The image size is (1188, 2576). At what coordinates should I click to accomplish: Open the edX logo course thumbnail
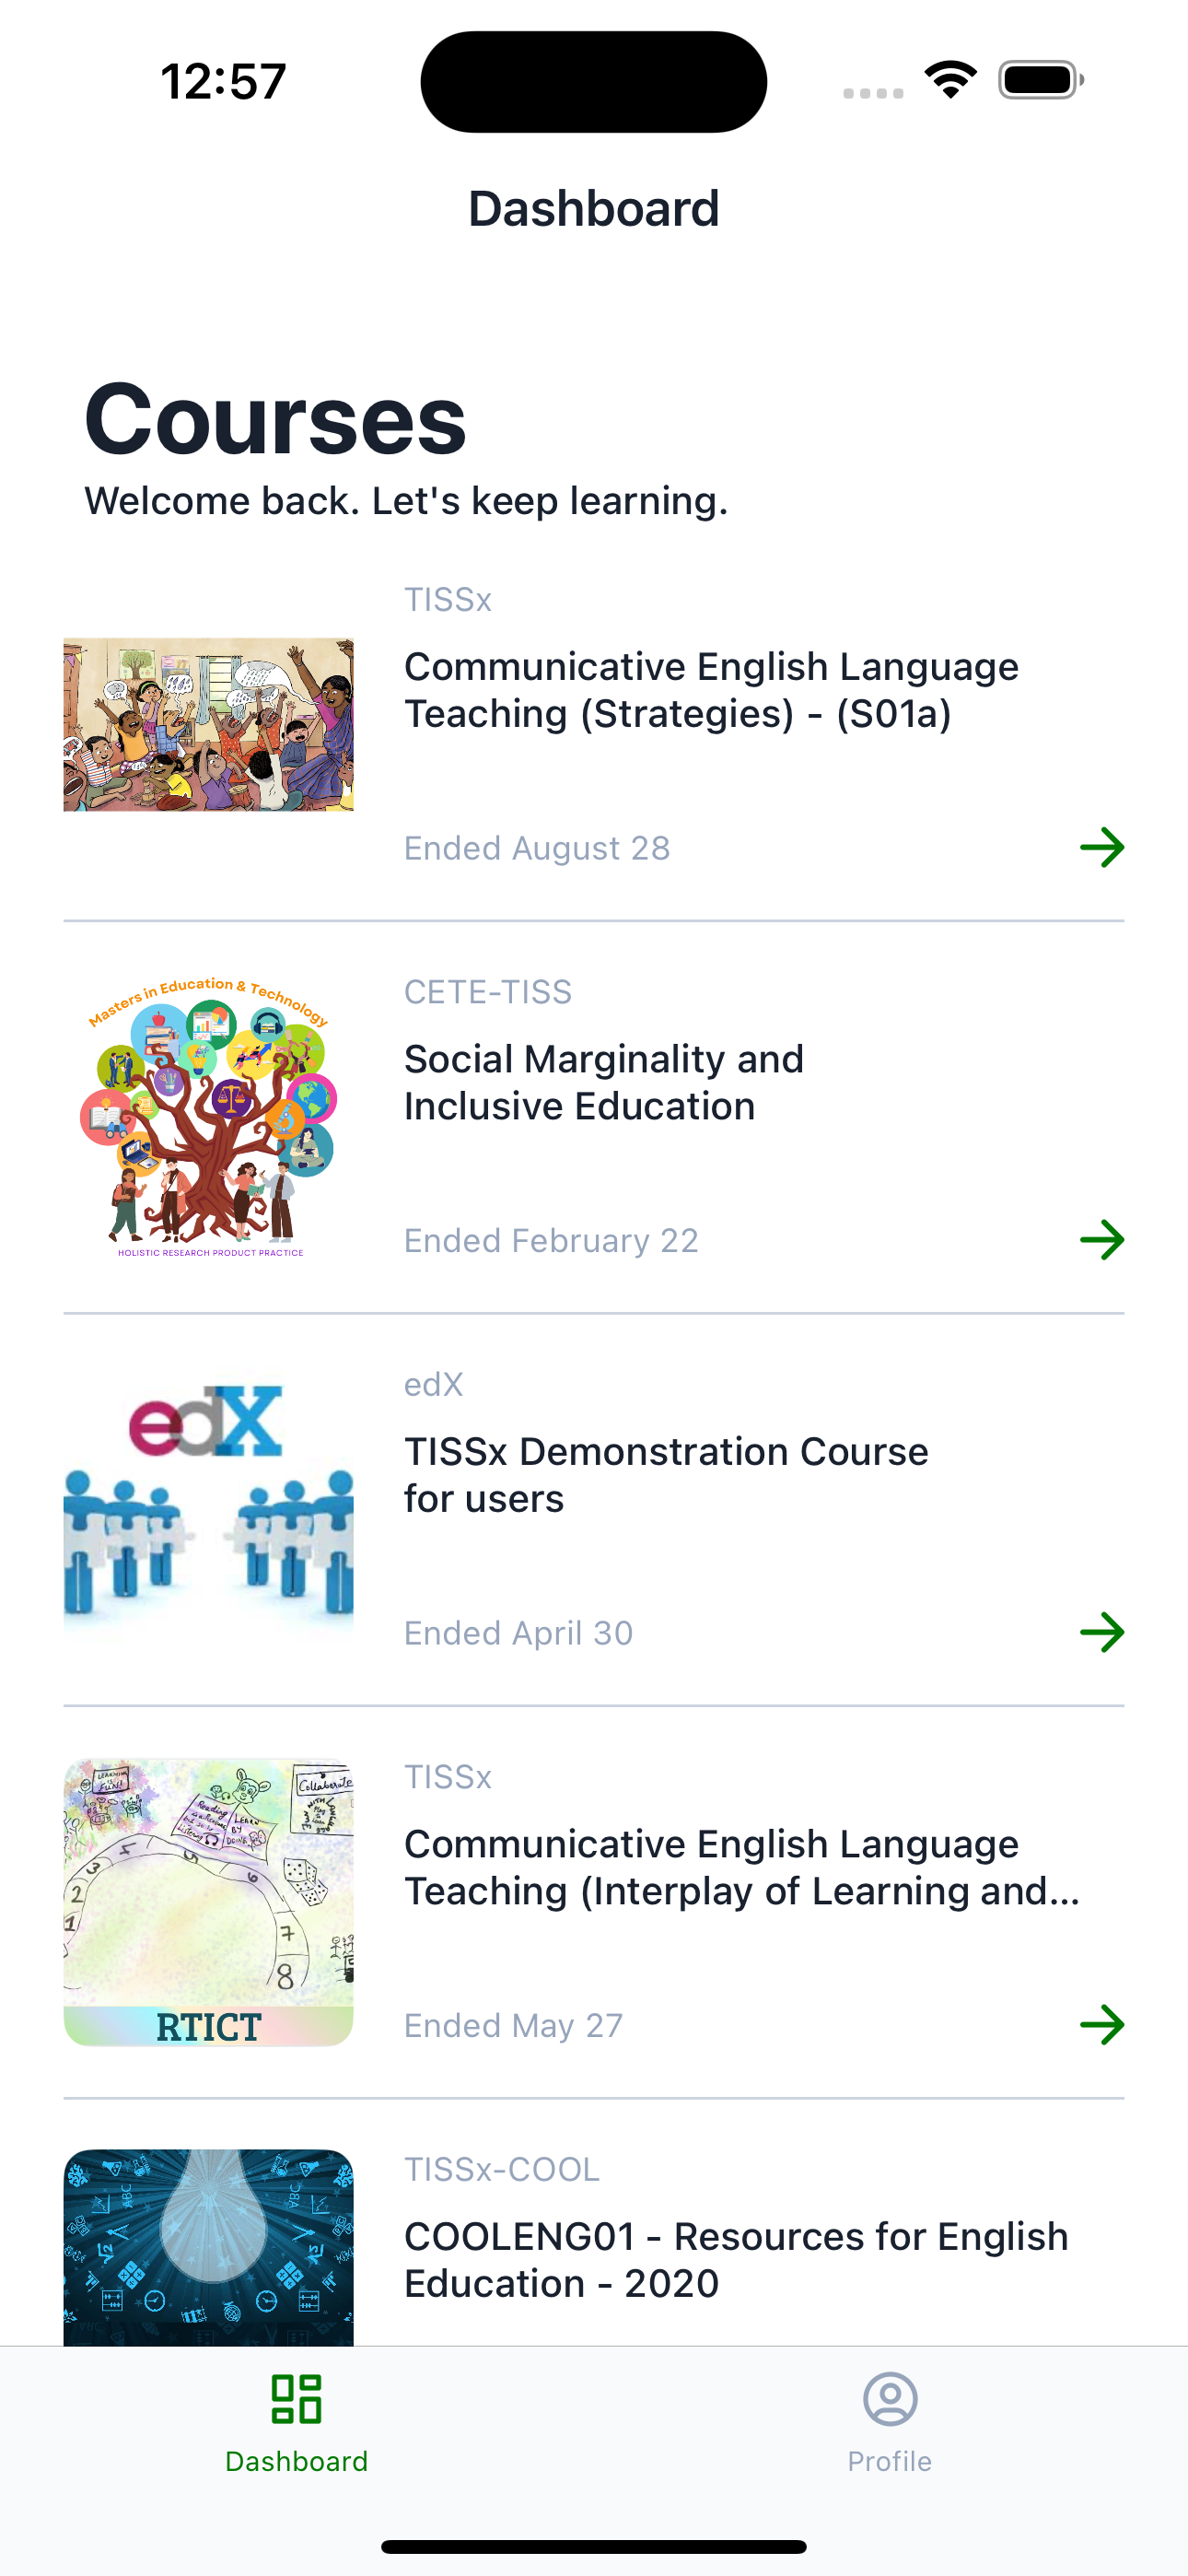click(208, 1508)
